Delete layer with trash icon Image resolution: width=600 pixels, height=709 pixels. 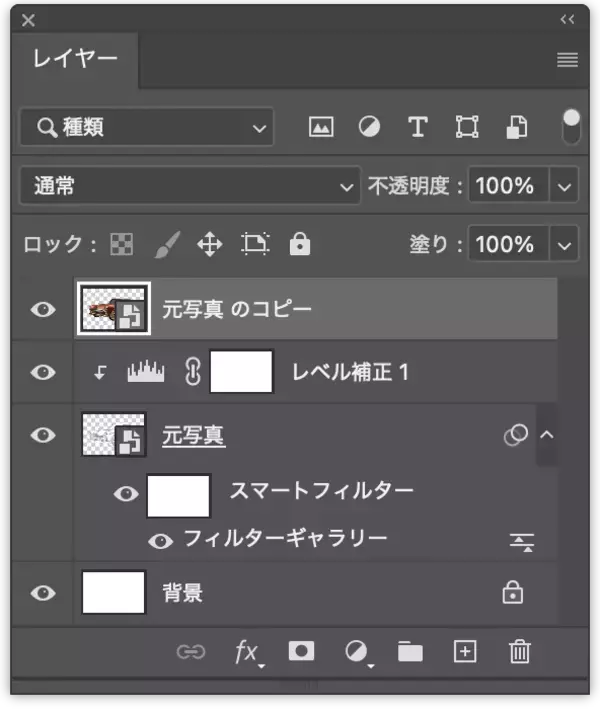(x=520, y=652)
